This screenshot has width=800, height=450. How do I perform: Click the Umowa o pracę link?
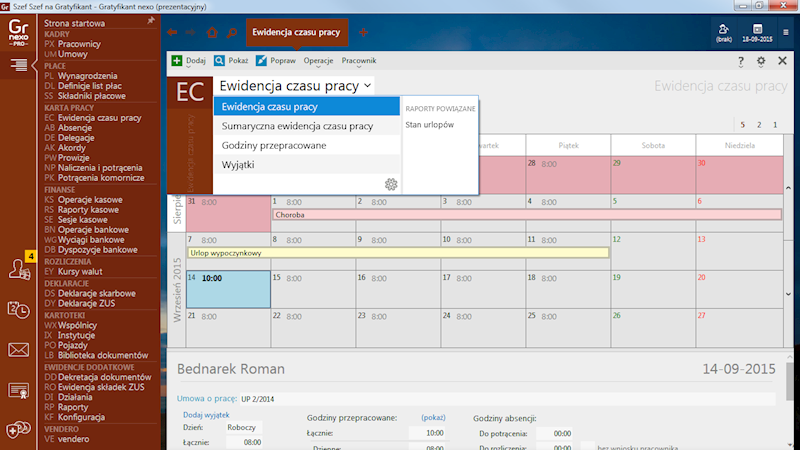[x=207, y=398]
